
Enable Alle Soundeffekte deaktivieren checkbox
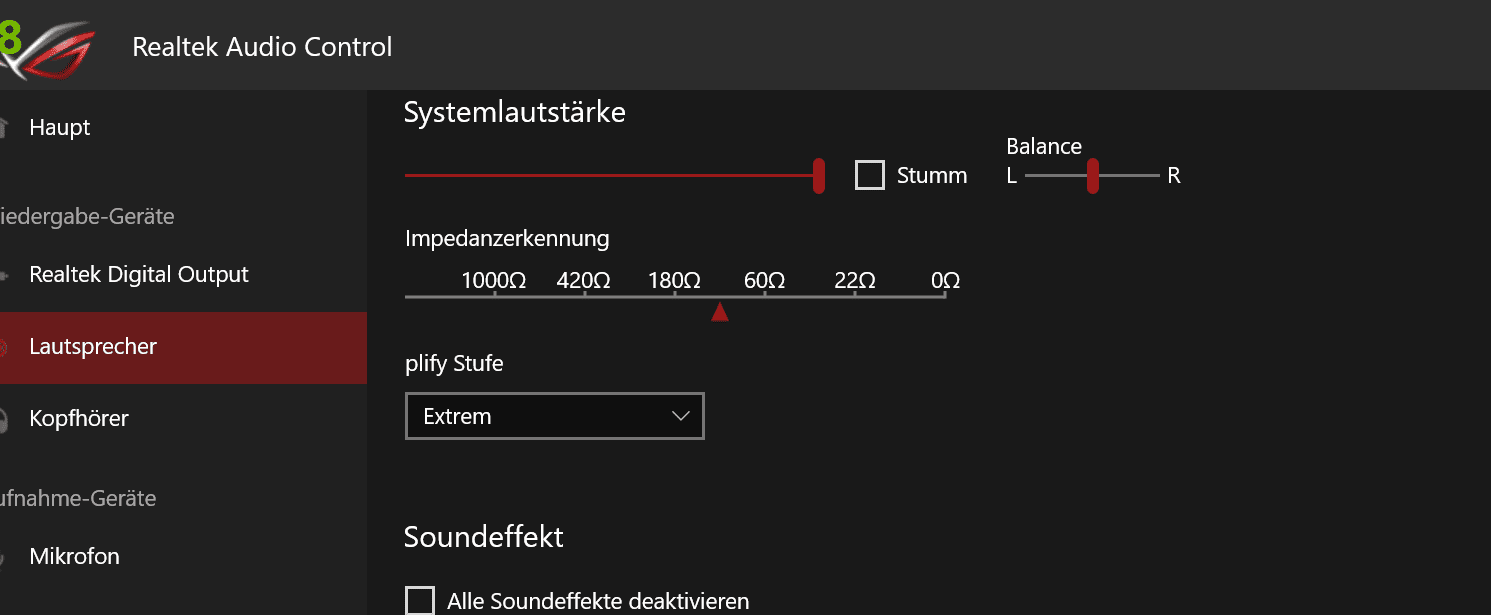click(420, 601)
